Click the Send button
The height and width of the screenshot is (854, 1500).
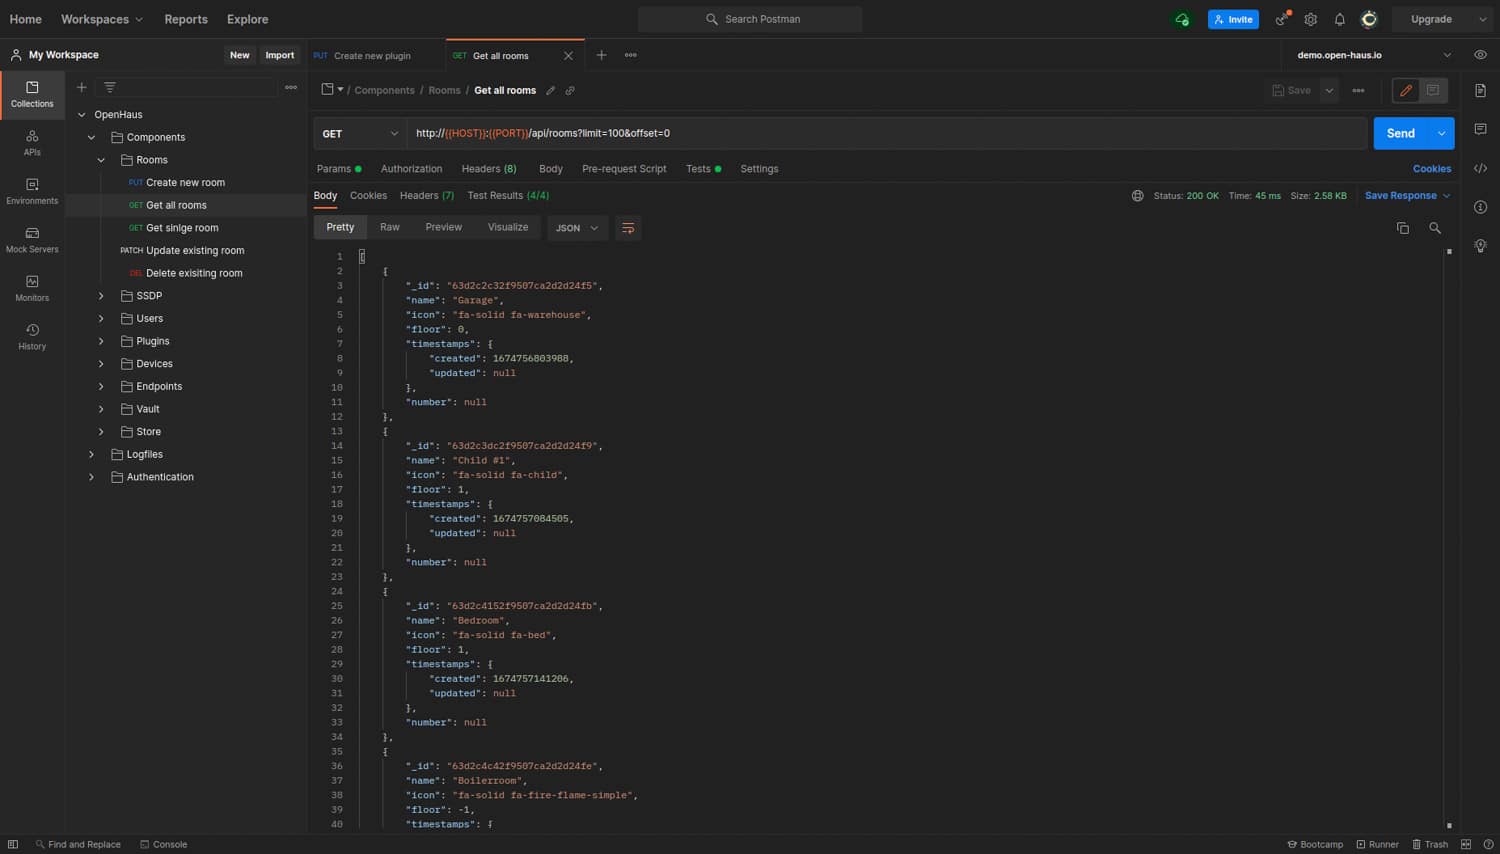[x=1400, y=133]
